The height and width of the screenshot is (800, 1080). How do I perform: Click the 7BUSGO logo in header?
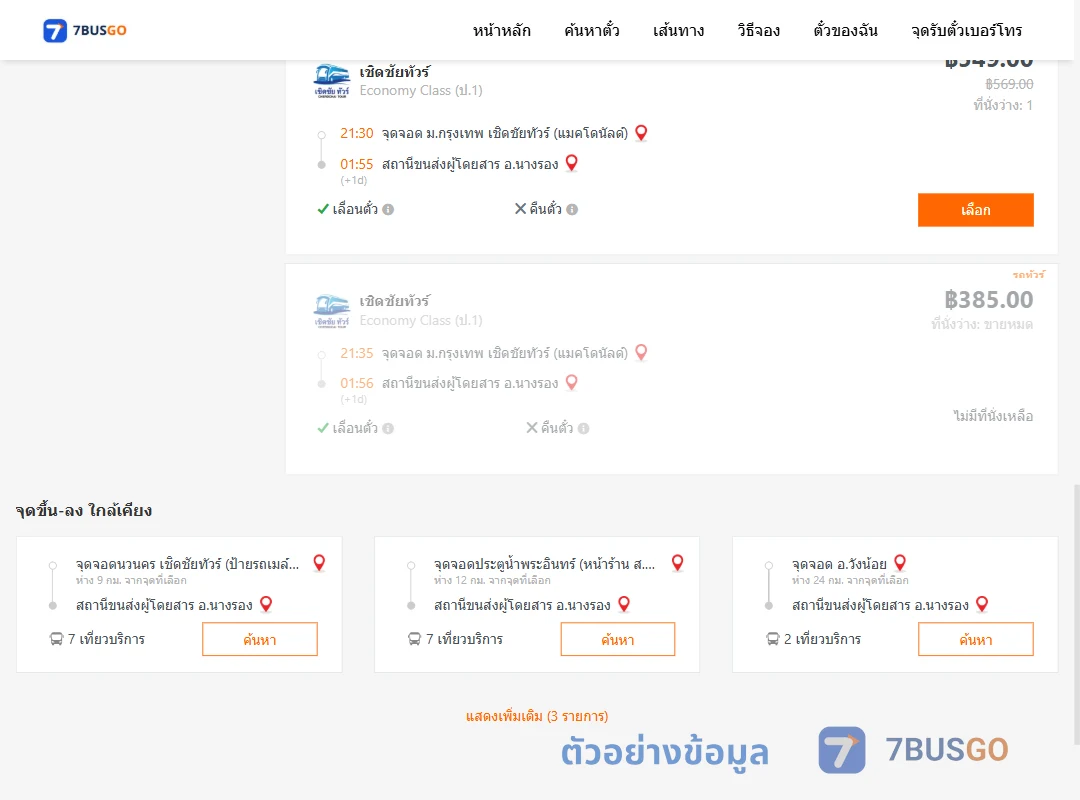click(x=85, y=30)
